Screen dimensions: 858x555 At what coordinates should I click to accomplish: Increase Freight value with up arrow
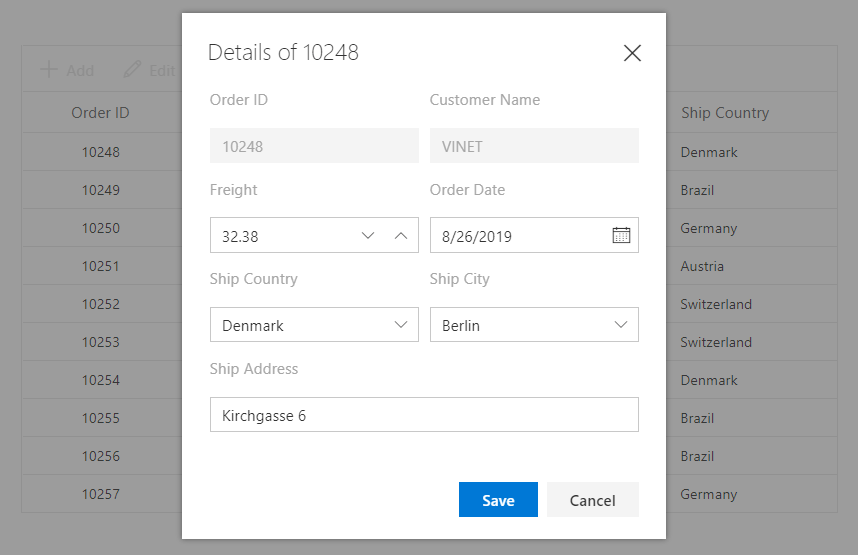click(x=401, y=235)
